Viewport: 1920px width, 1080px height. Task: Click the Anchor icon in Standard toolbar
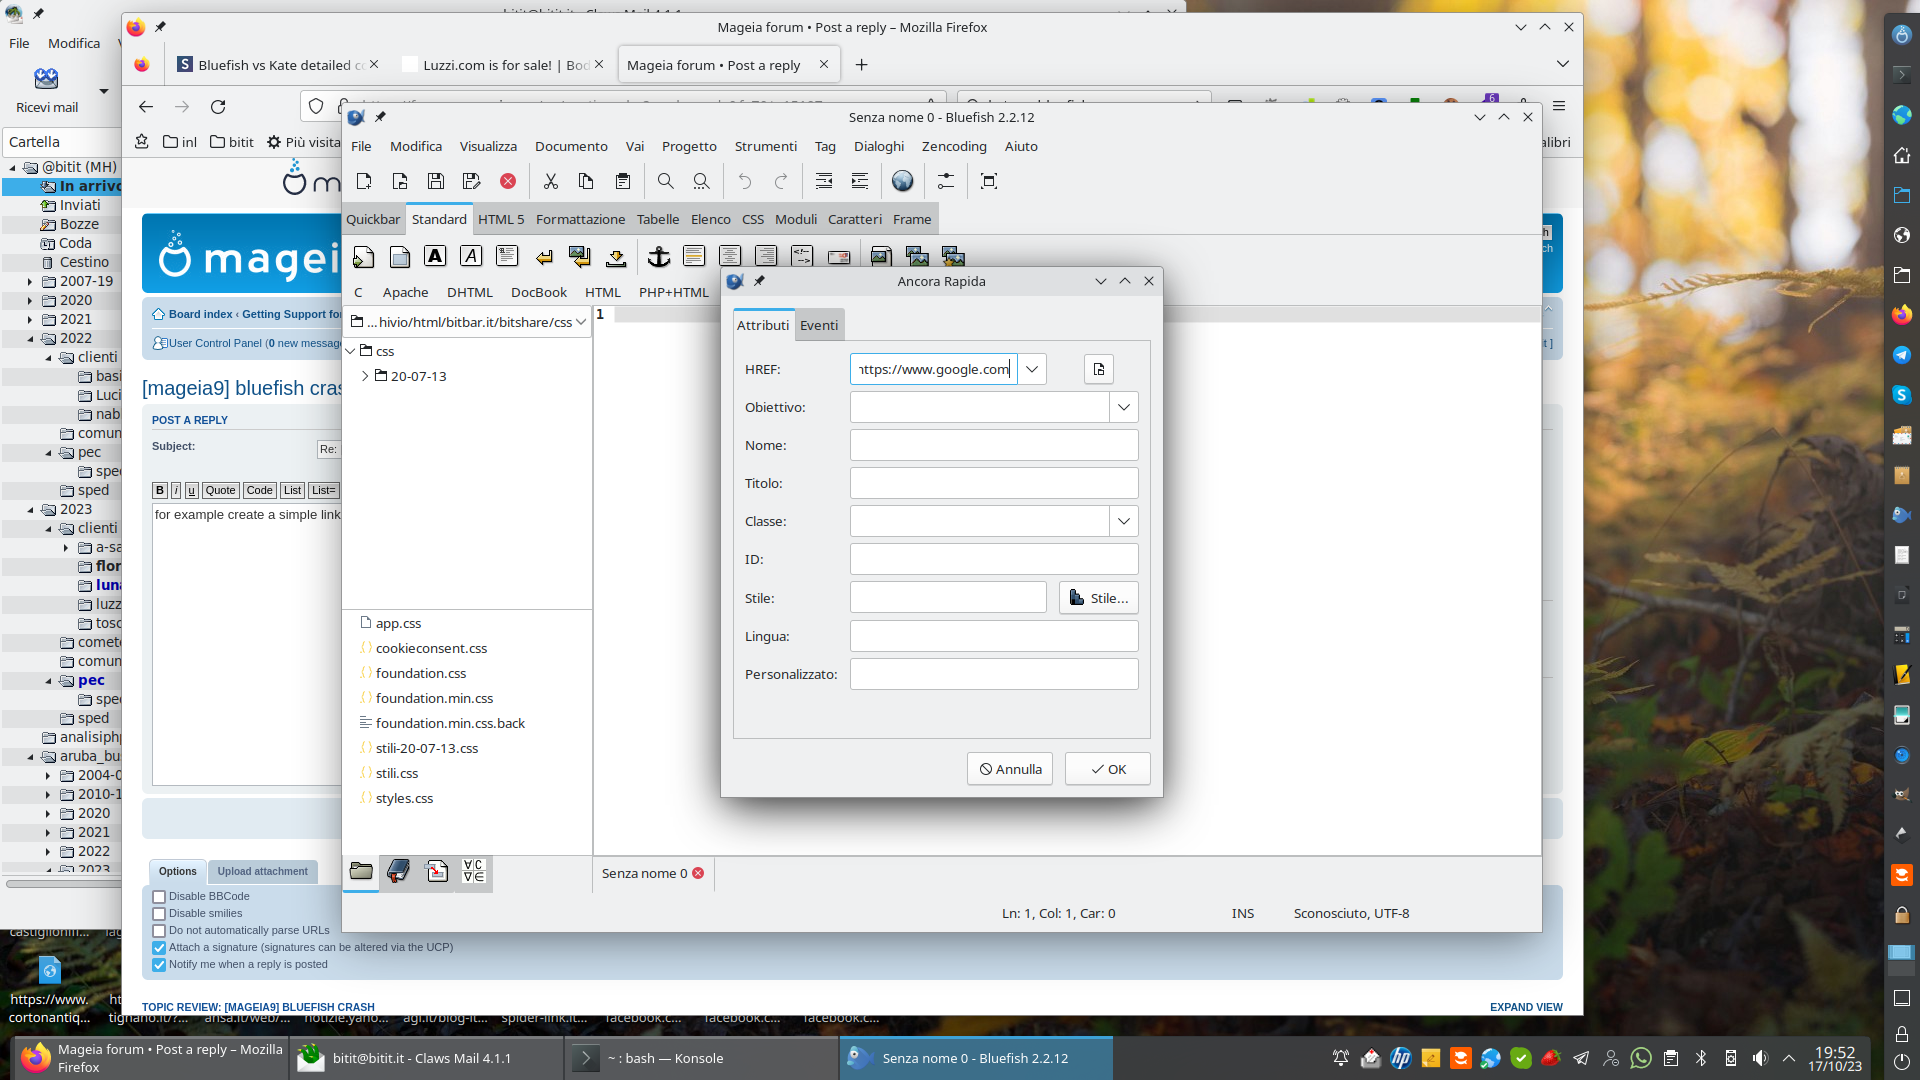coord(658,256)
